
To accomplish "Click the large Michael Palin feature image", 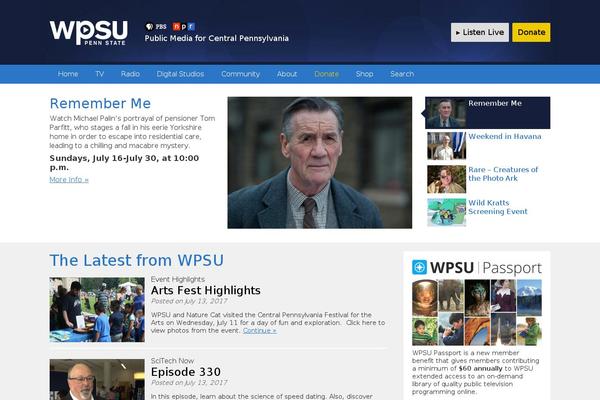I will point(320,163).
